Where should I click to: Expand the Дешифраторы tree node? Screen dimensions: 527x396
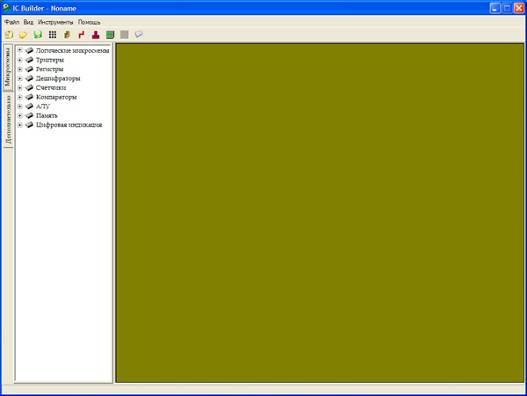coord(20,78)
